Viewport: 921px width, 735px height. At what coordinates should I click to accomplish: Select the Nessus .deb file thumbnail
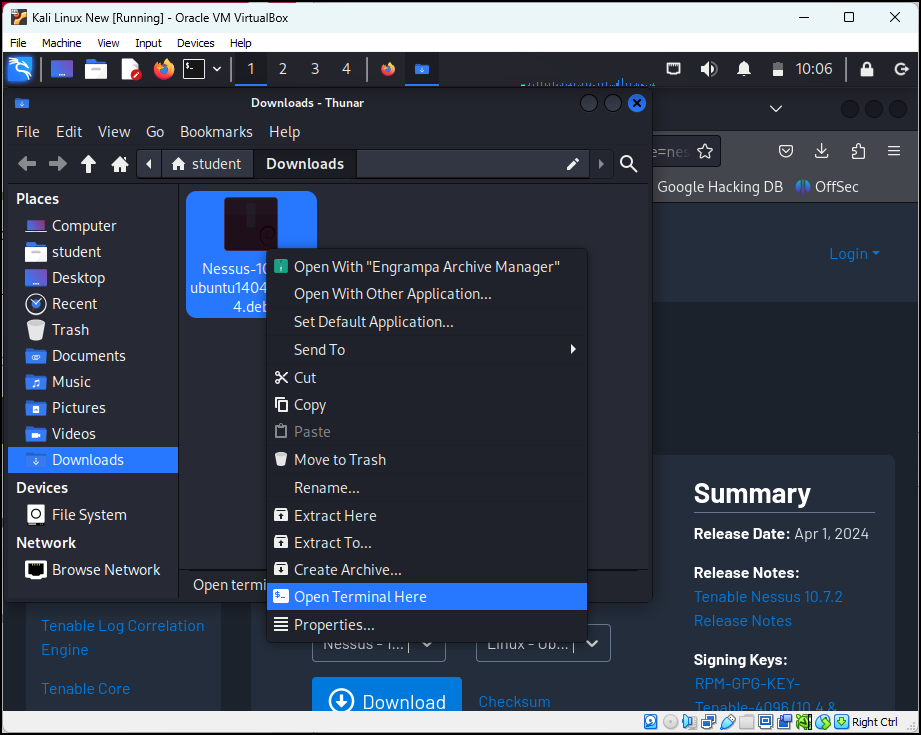point(251,224)
